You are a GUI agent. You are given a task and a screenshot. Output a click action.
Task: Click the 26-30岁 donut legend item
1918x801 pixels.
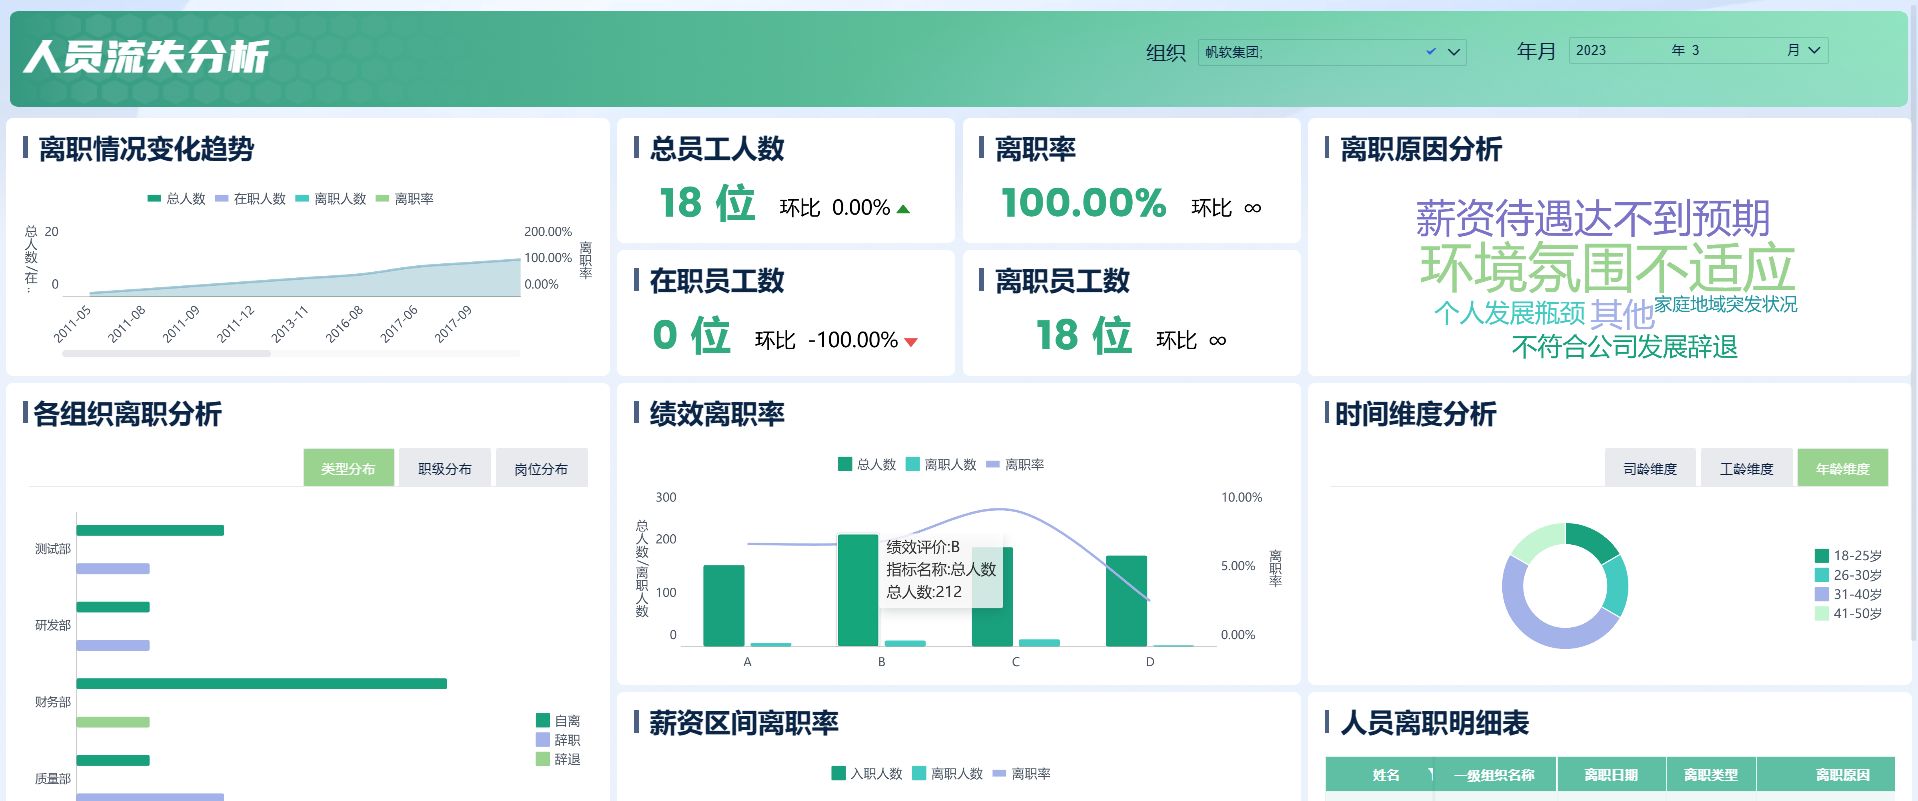tap(1848, 575)
